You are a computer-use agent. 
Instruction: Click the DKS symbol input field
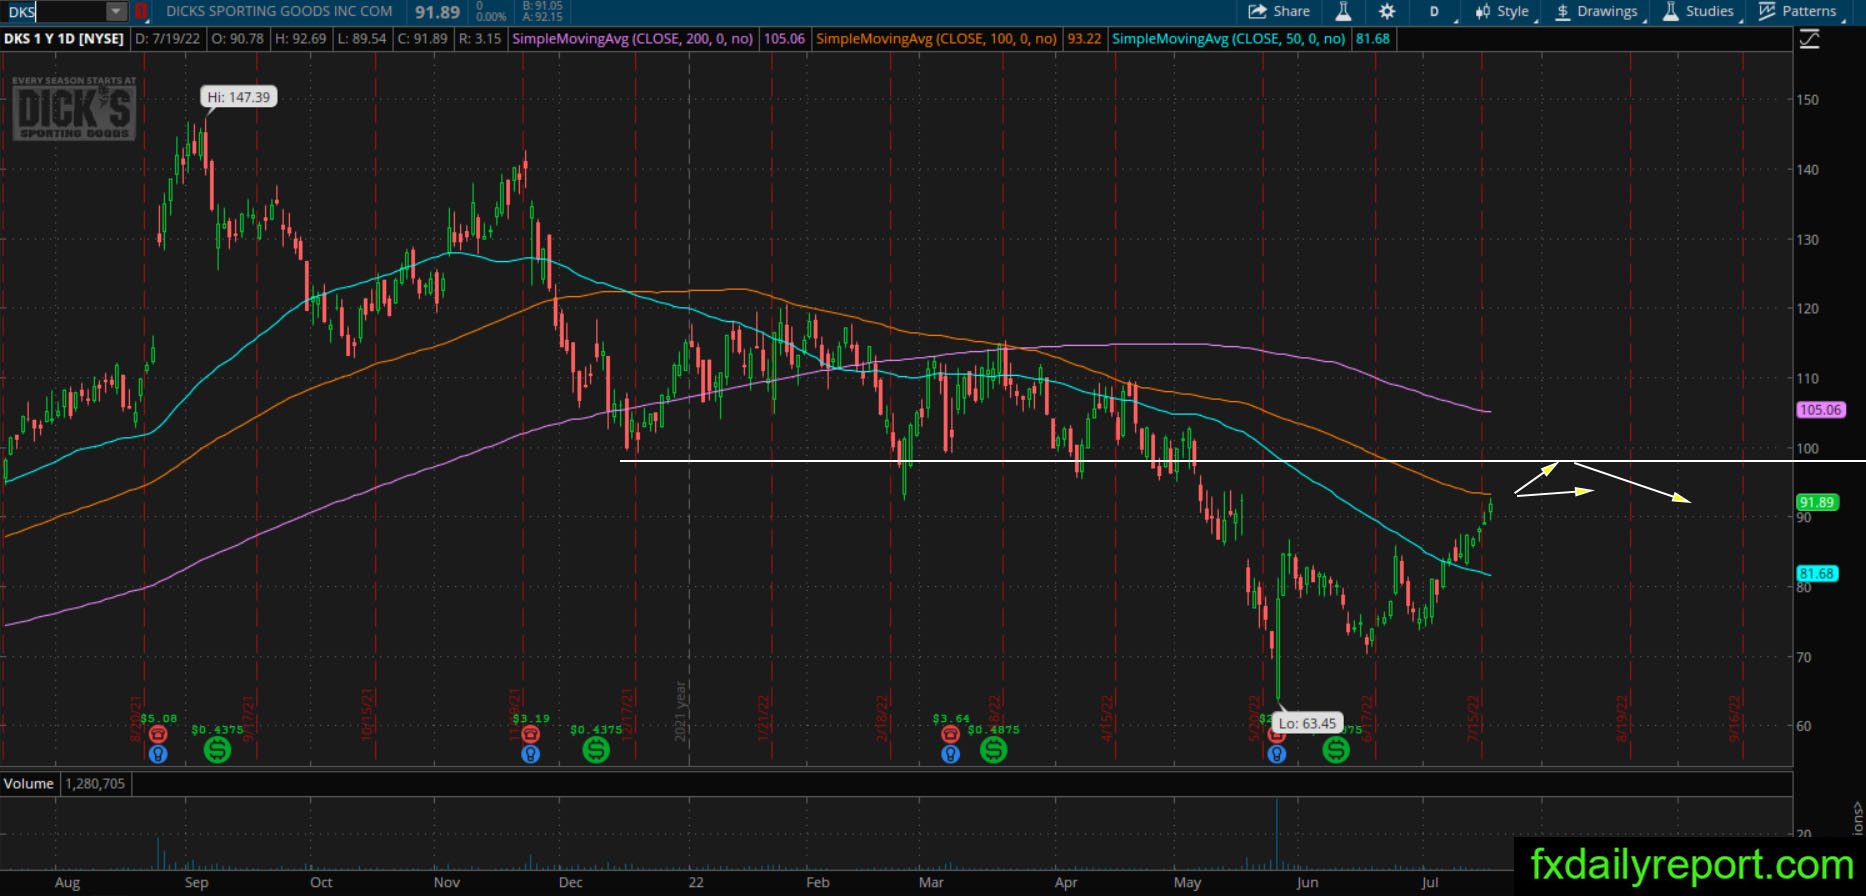55,12
